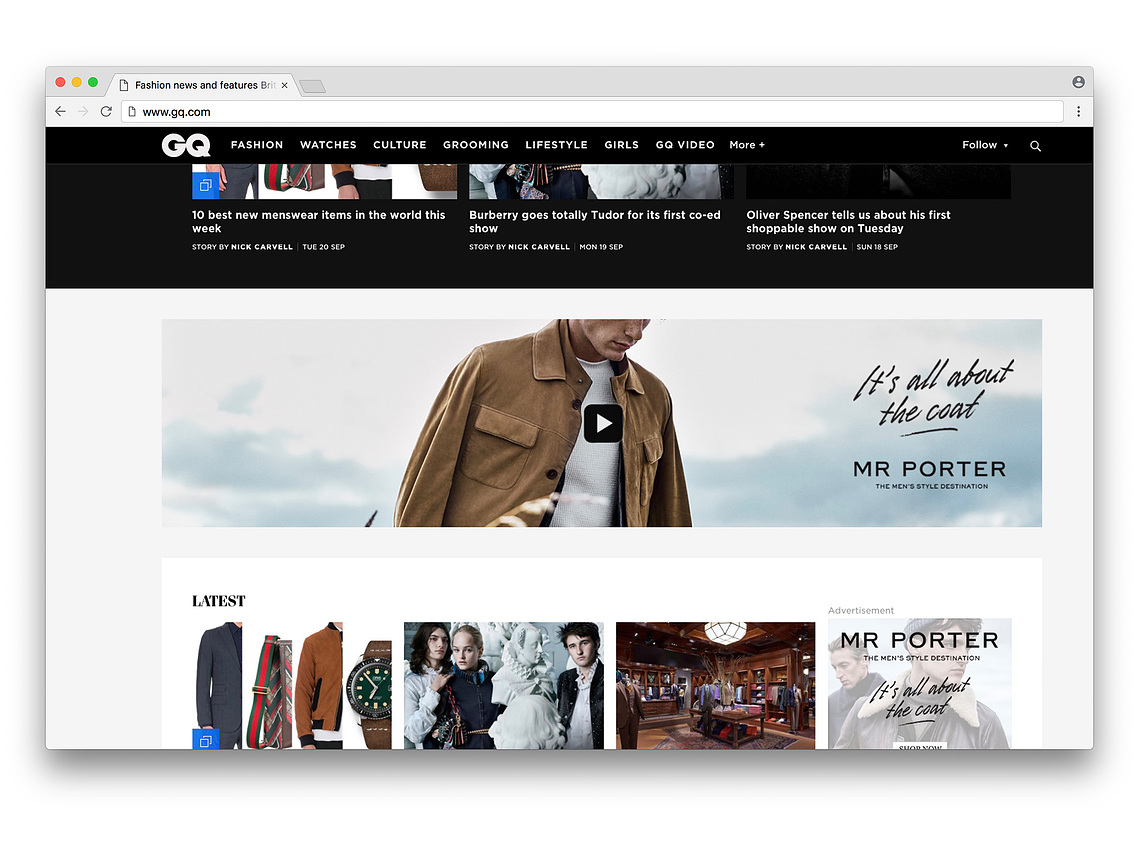Open a new browser tab

click(312, 86)
